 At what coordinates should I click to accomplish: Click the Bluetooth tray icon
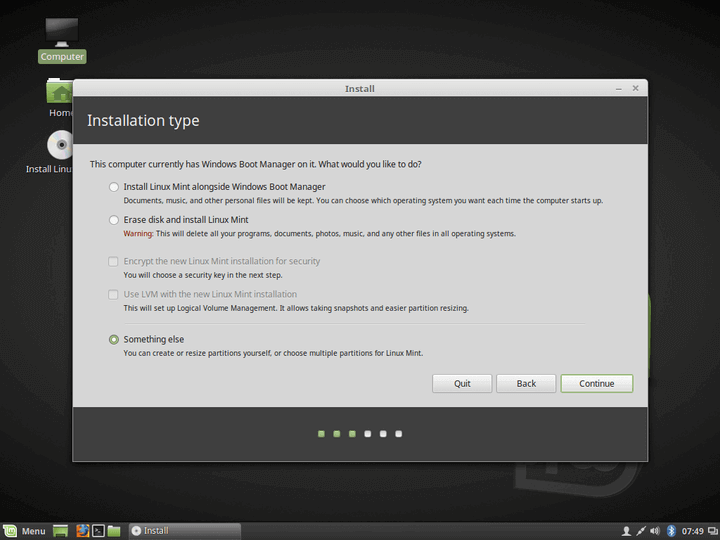tap(671, 531)
